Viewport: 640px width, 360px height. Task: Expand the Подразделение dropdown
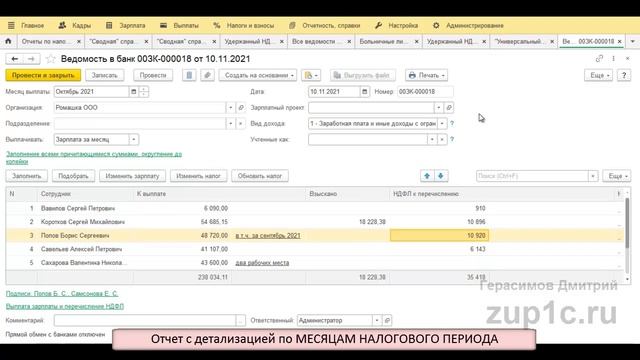(x=231, y=124)
